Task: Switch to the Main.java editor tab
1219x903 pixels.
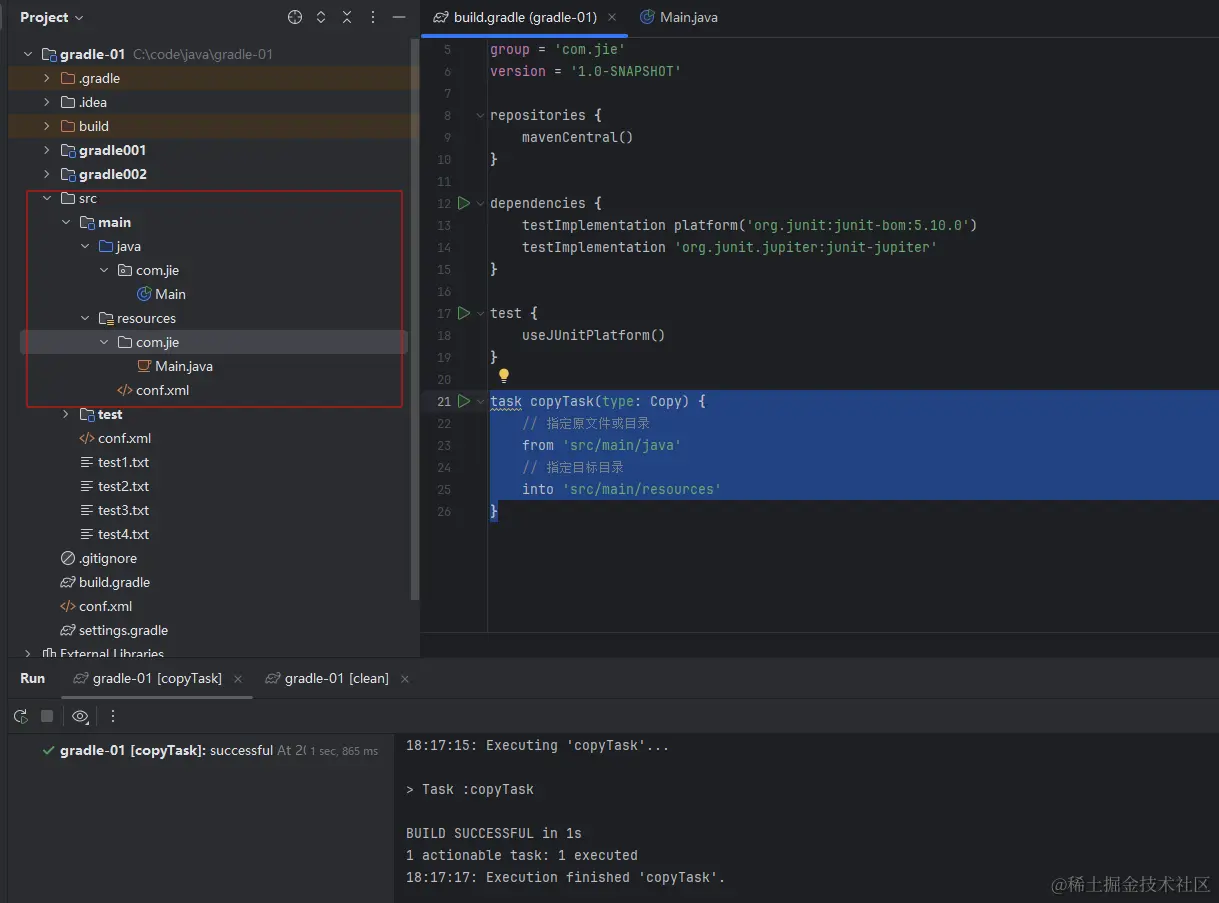Action: click(678, 17)
